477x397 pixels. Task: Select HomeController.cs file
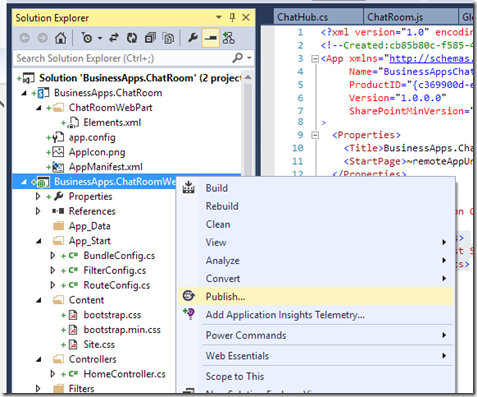coord(124,374)
